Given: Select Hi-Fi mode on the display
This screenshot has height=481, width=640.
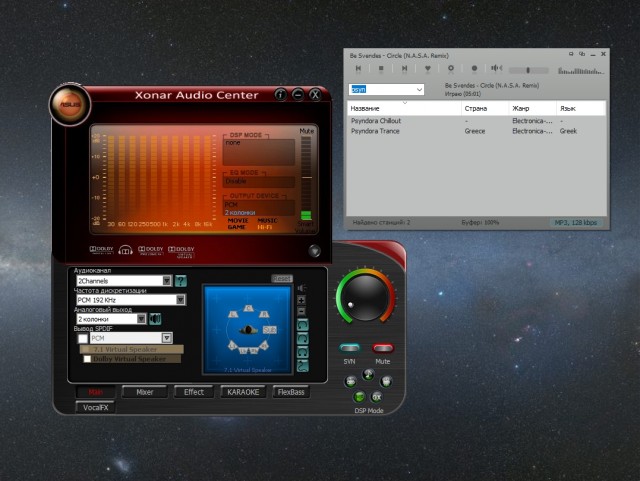Looking at the screenshot, I should coord(265,227).
